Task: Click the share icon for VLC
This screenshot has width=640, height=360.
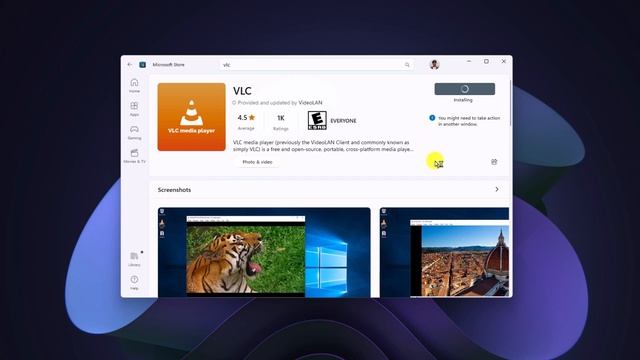Action: [x=494, y=162]
